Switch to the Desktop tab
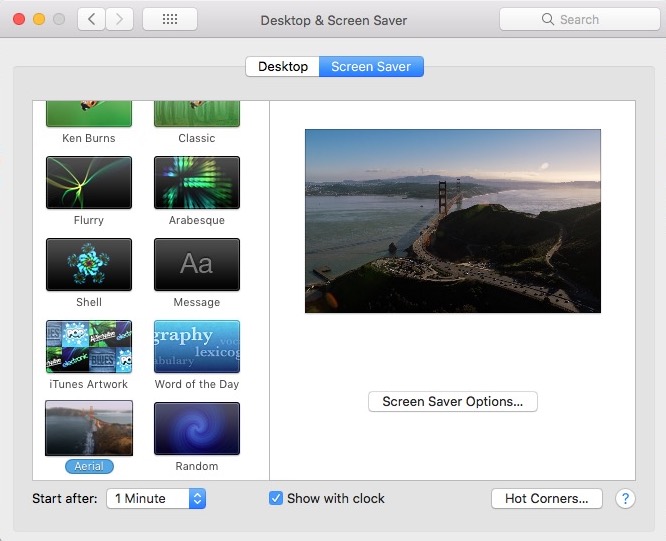The width and height of the screenshot is (666, 541). coord(283,67)
